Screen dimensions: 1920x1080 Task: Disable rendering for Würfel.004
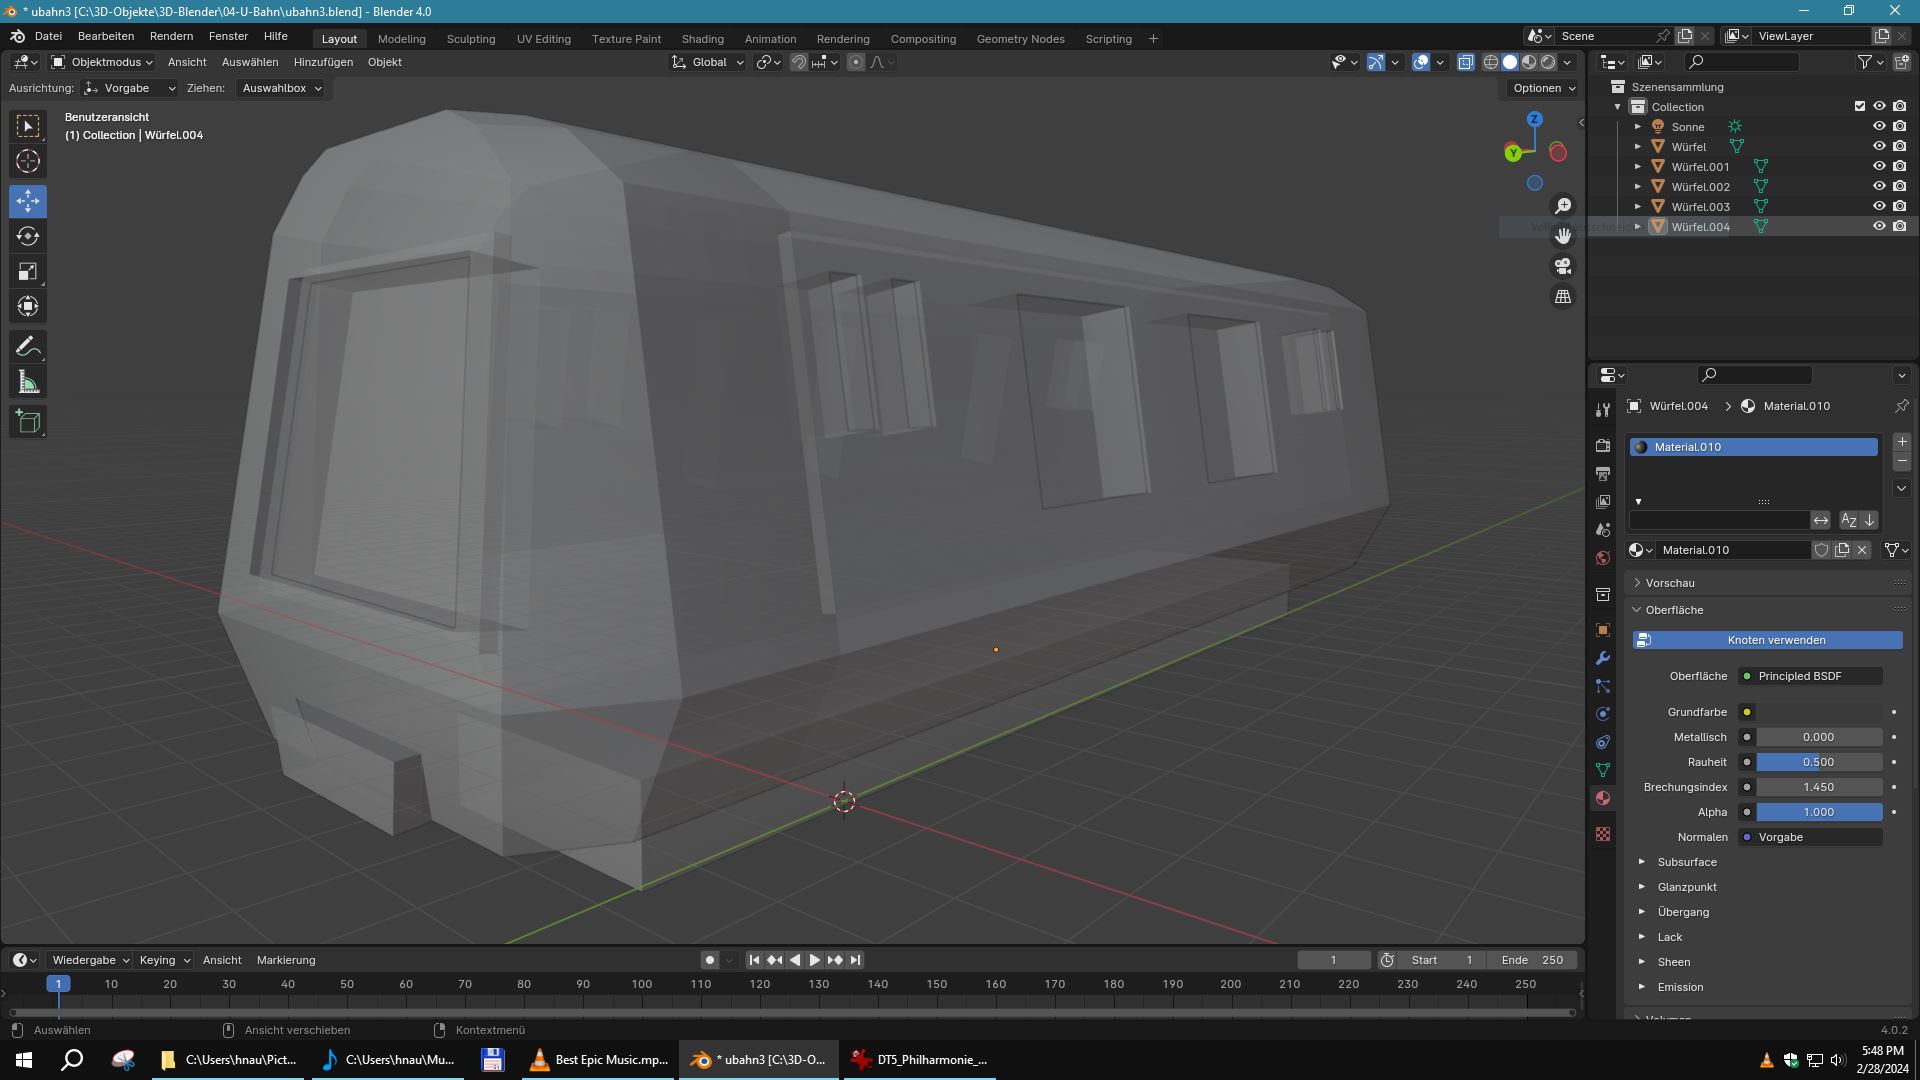[1899, 226]
